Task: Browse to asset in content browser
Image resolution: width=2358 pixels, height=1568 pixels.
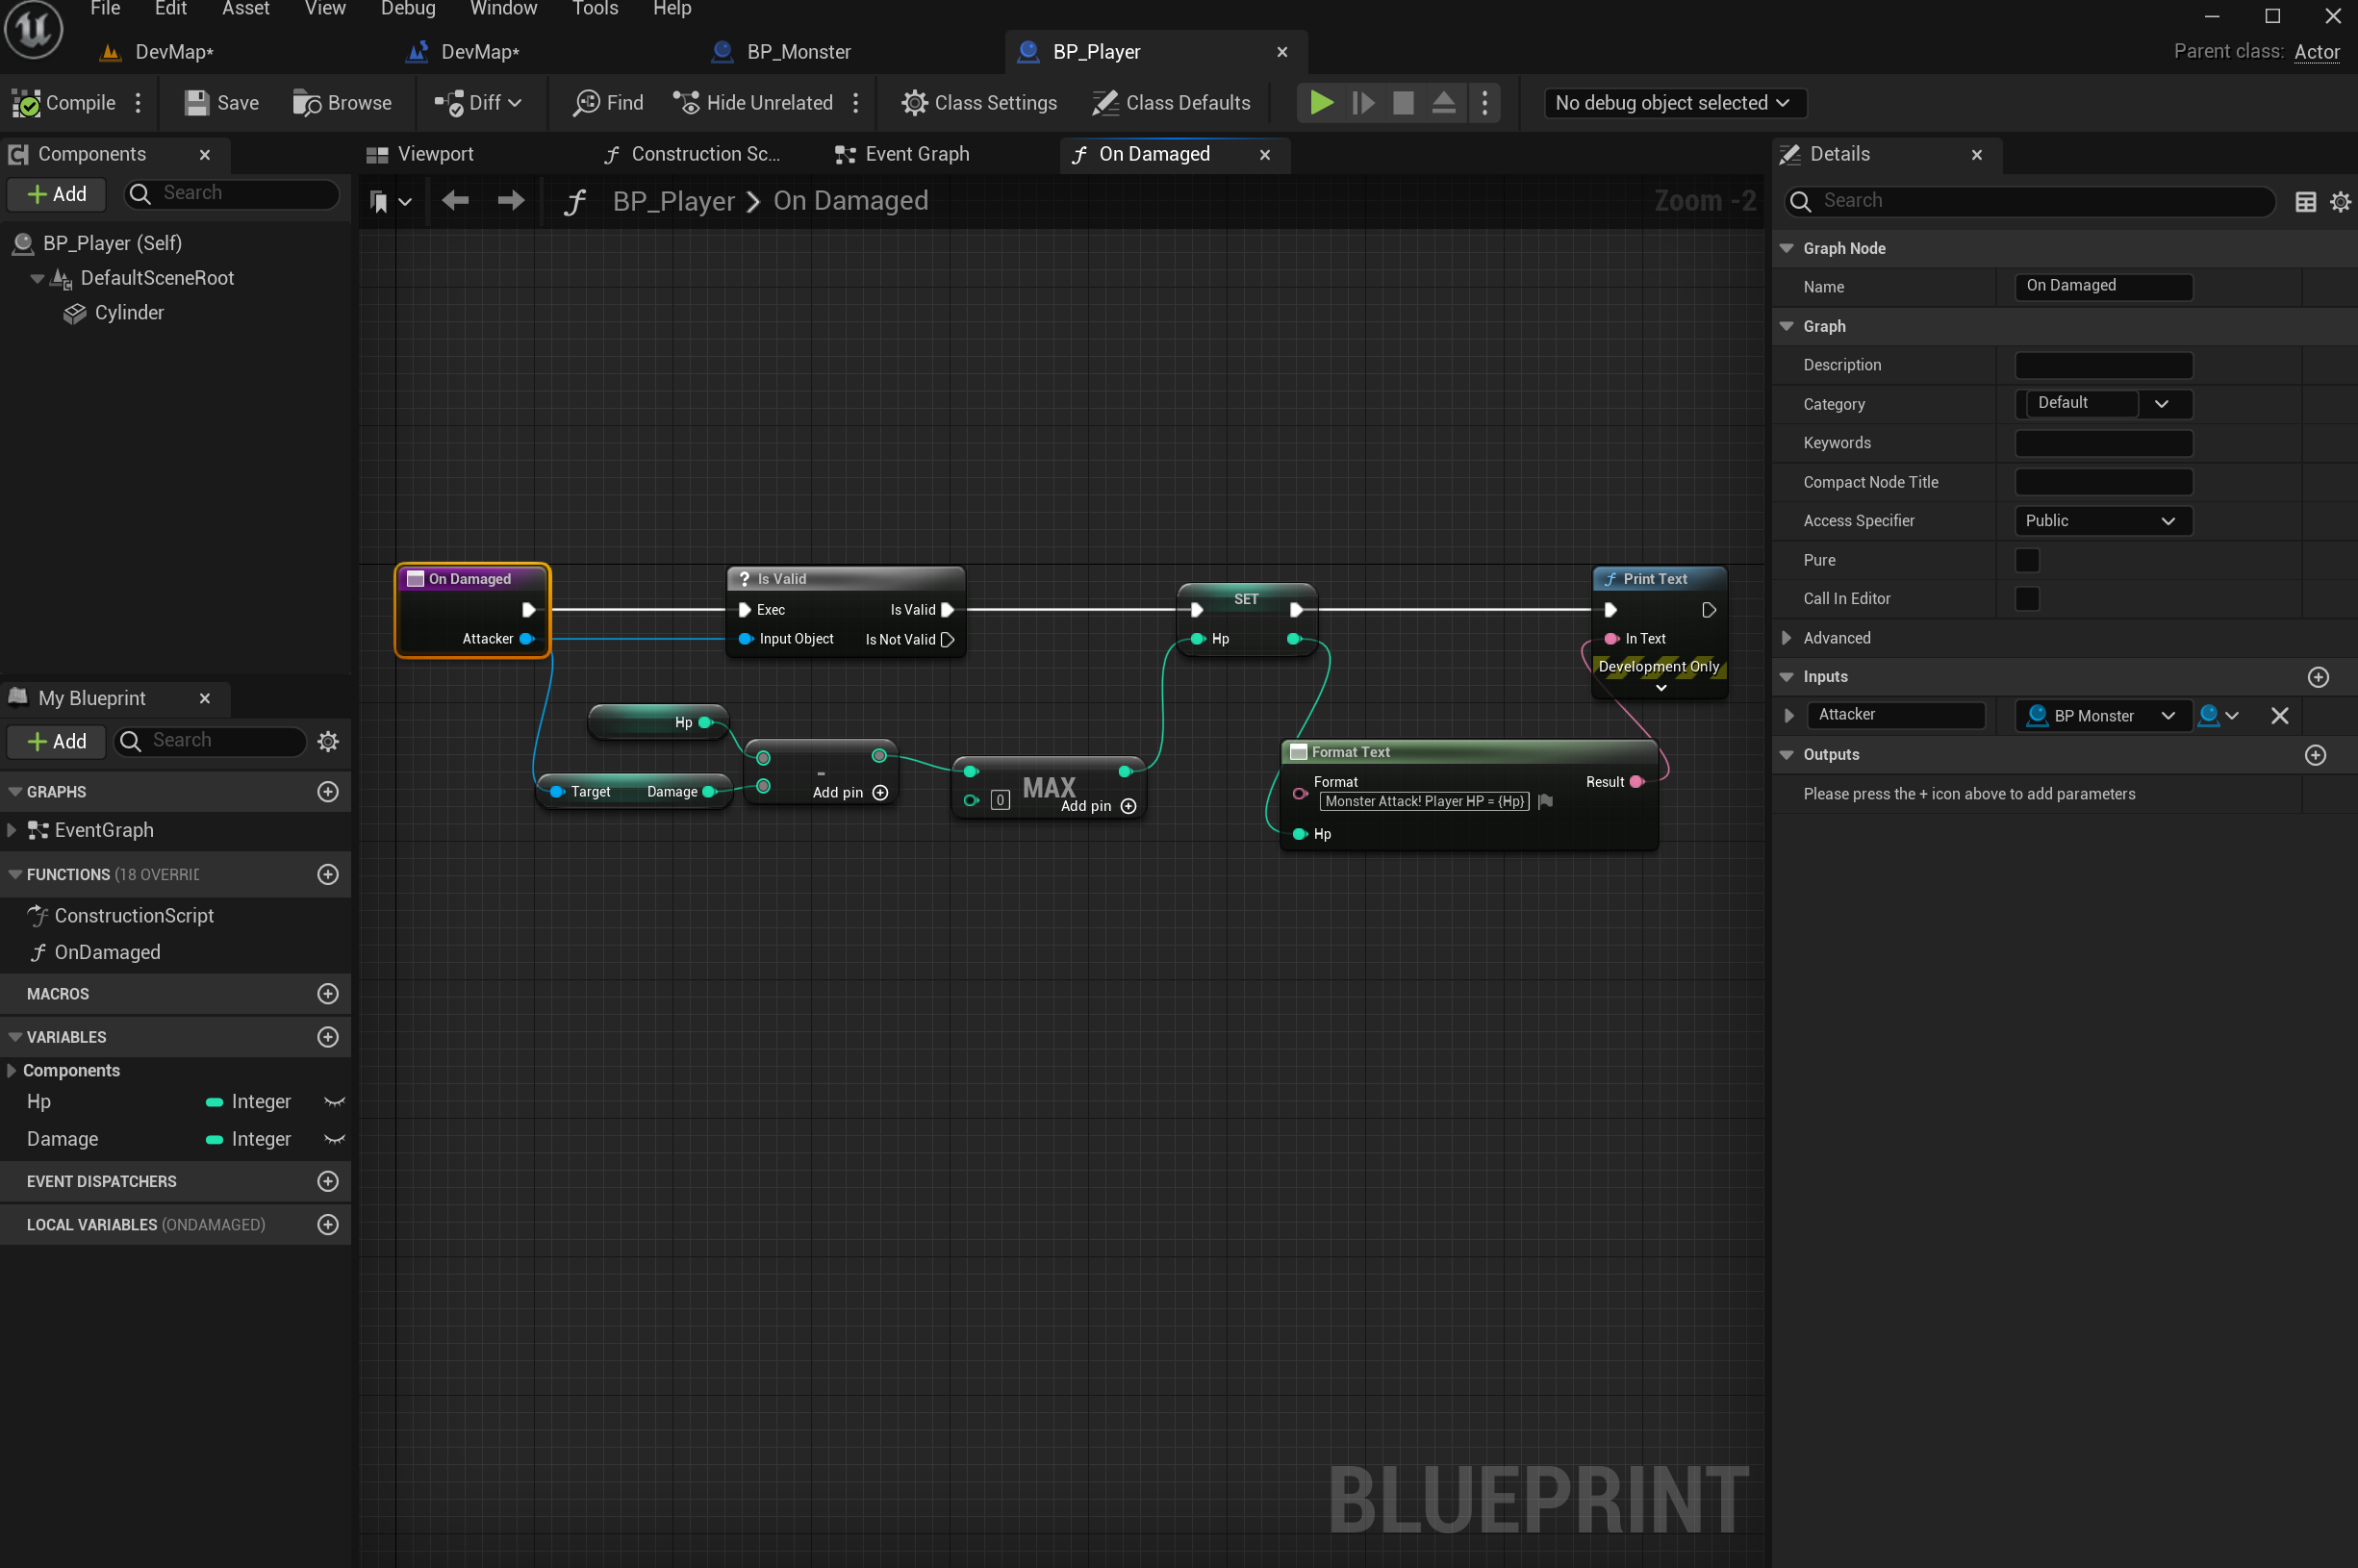Action: (342, 103)
